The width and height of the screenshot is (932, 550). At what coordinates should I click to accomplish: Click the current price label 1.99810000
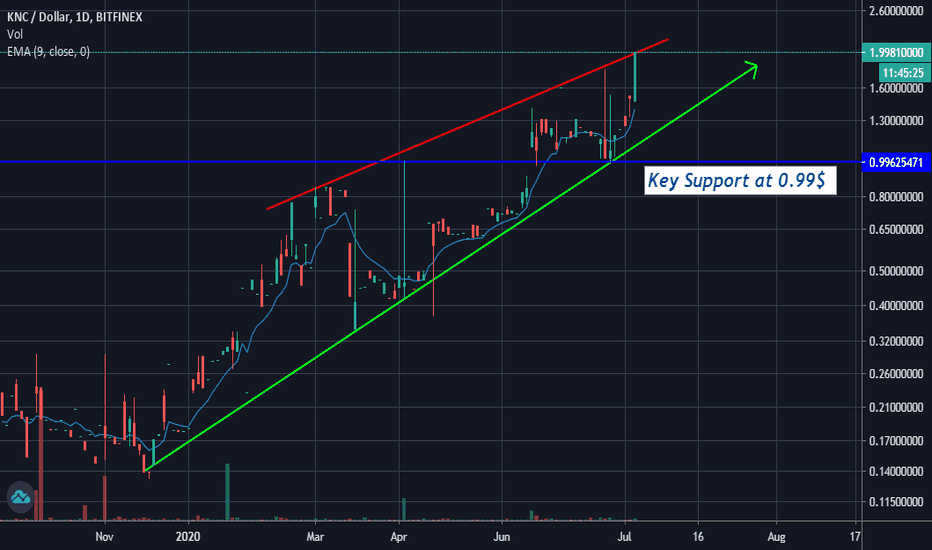click(x=896, y=52)
